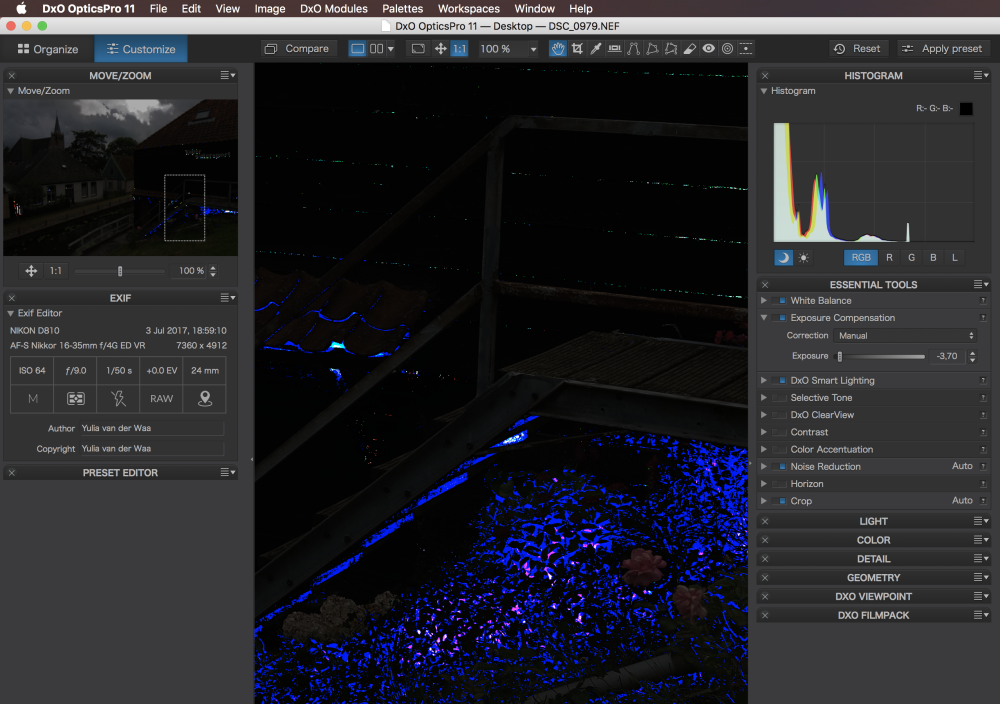Screen dimensions: 1000x704
Task: Enable the Selective Tone switch
Action: [x=779, y=398]
